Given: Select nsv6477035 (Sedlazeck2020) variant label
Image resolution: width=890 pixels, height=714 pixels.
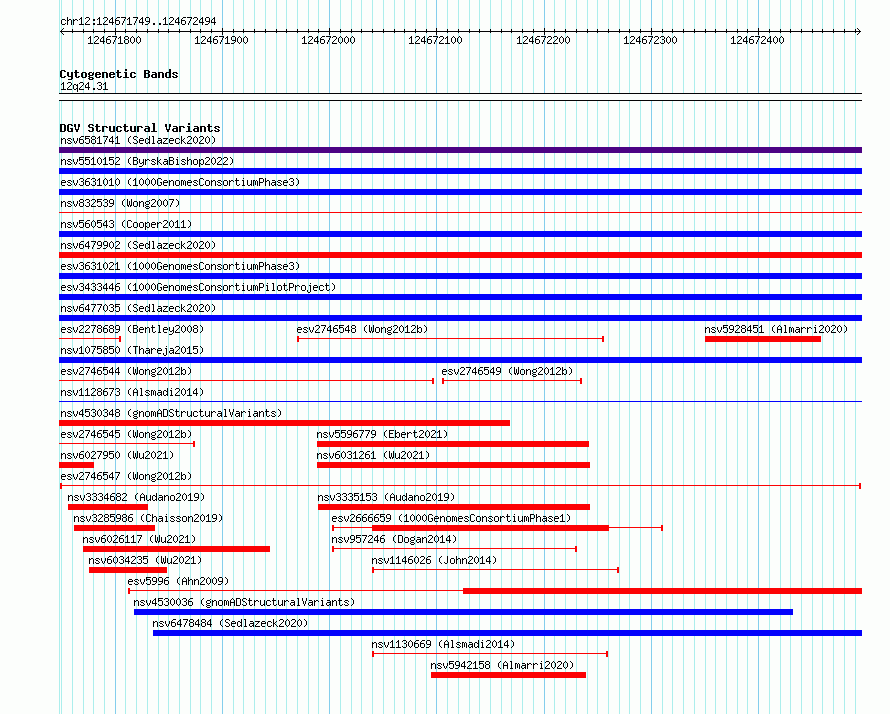Looking at the screenshot, I should point(138,308).
